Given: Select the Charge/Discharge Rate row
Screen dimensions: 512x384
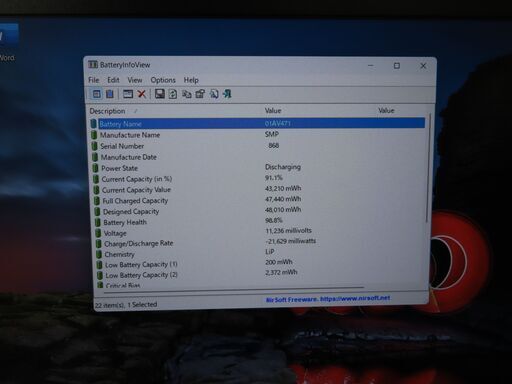Looking at the screenshot, I should [x=260, y=243].
